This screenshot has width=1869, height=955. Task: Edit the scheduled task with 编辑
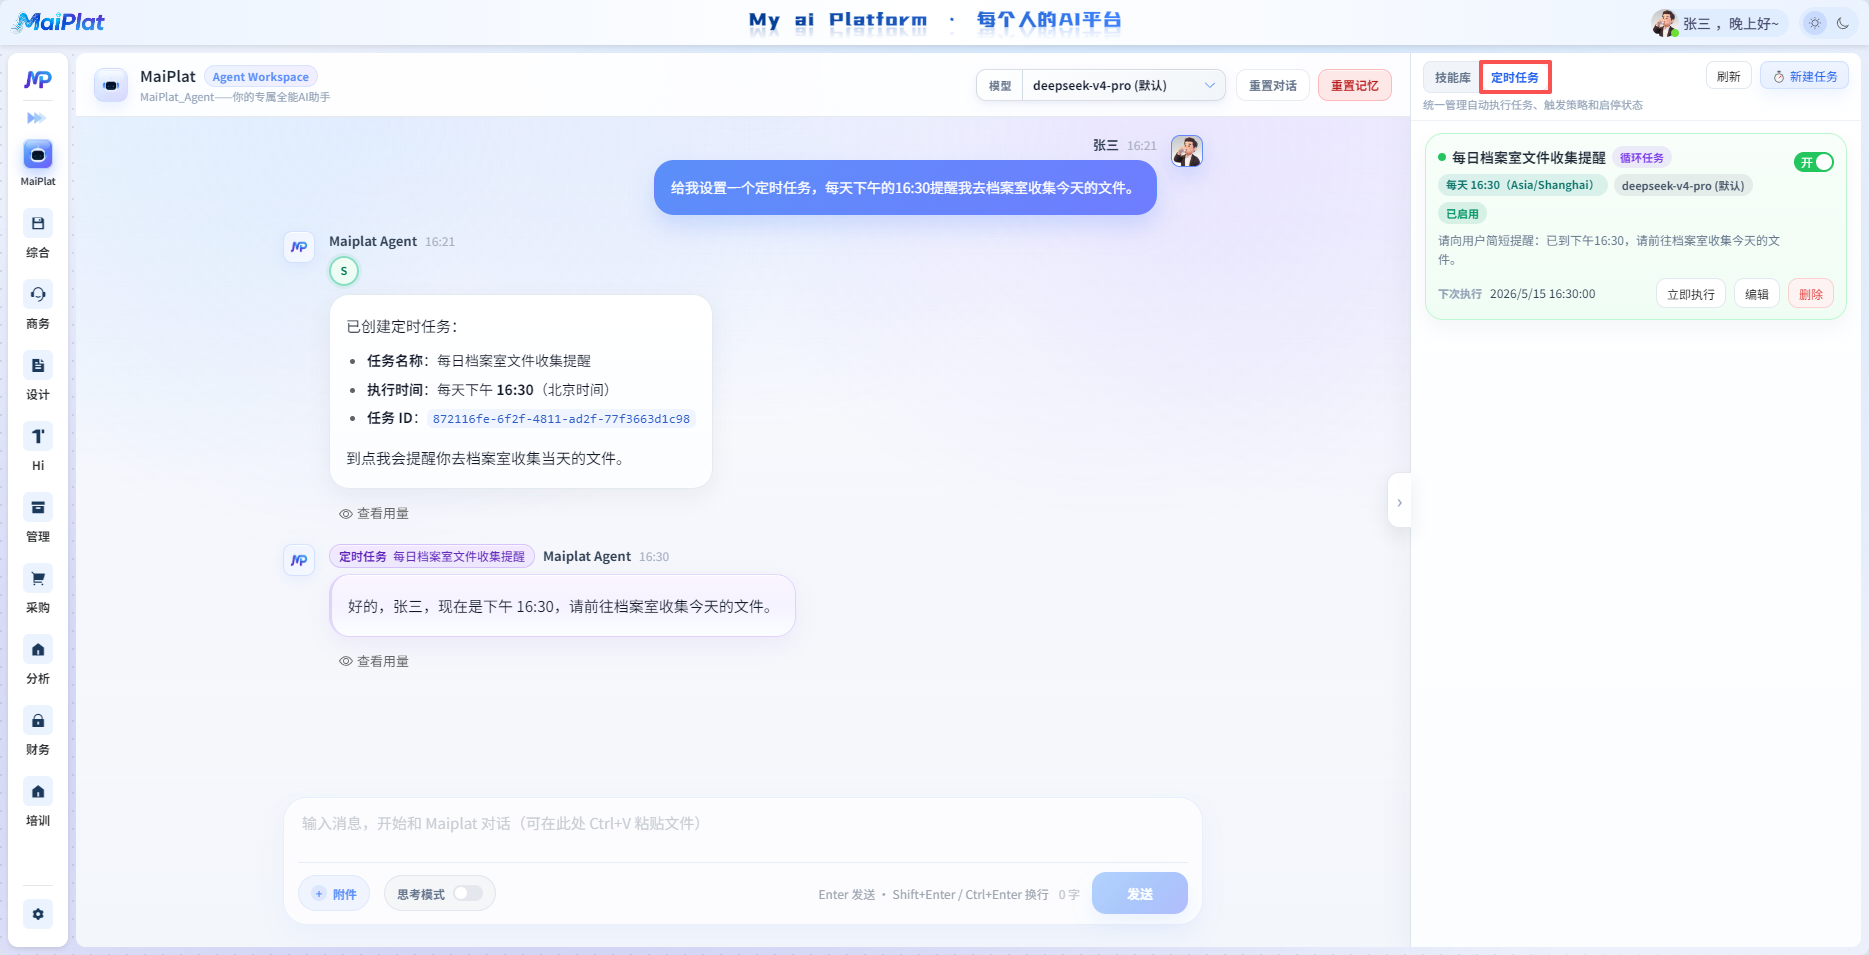click(1756, 294)
